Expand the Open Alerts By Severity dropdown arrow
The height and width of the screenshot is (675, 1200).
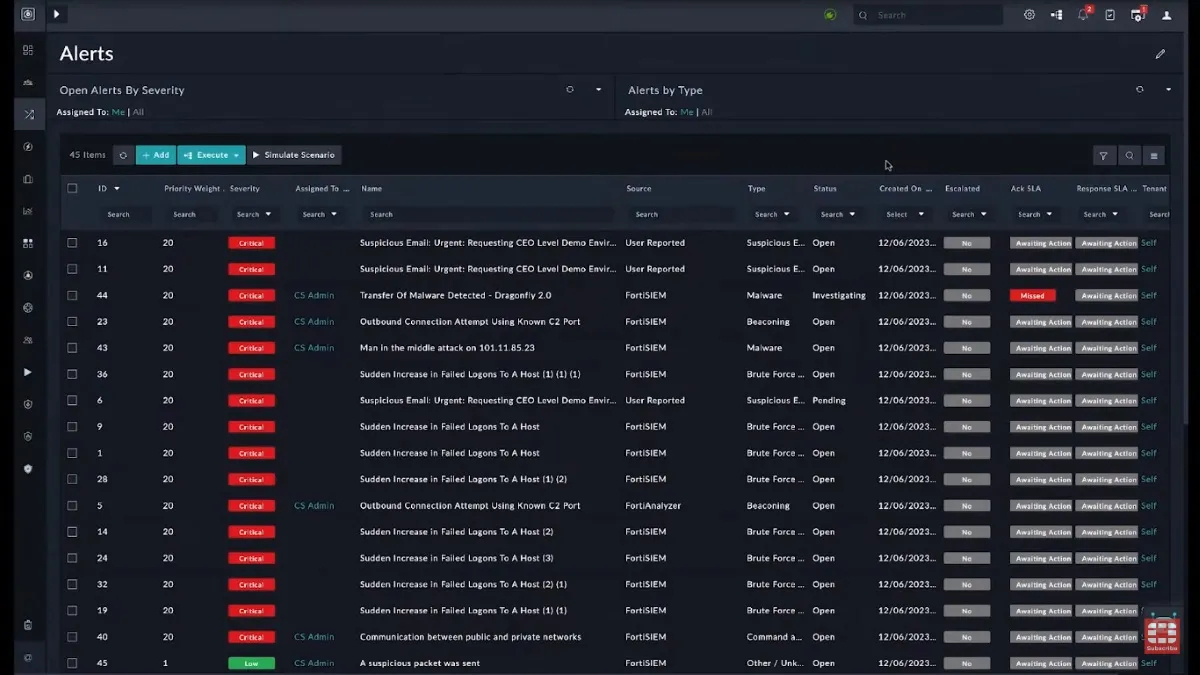(x=599, y=89)
